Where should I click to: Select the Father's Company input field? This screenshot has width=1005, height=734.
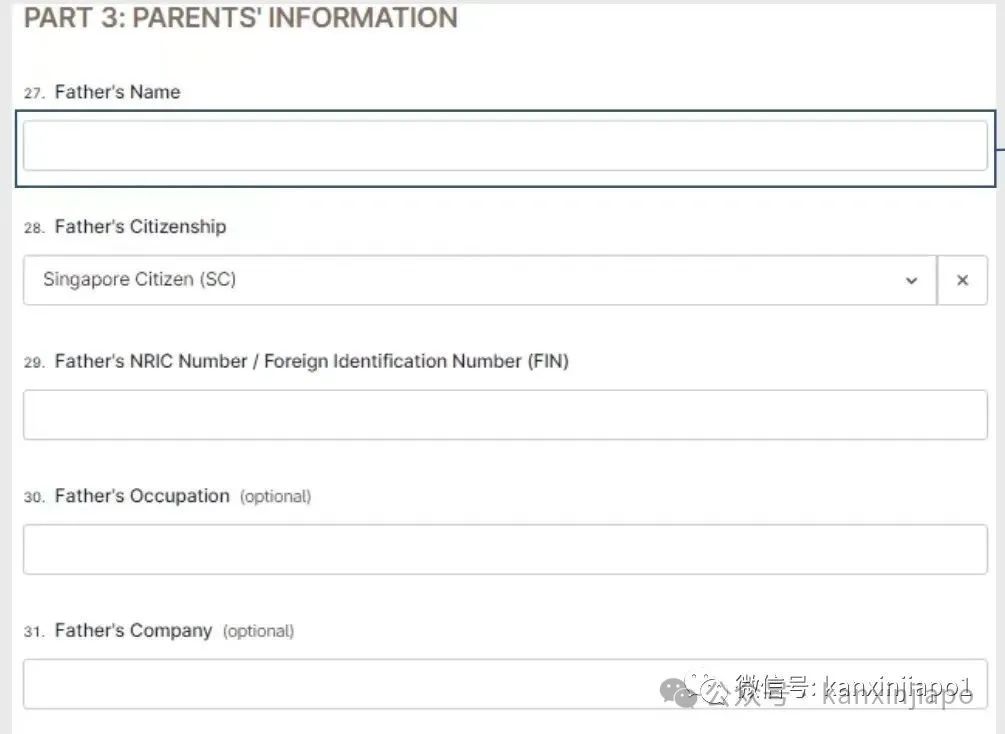[x=505, y=684]
